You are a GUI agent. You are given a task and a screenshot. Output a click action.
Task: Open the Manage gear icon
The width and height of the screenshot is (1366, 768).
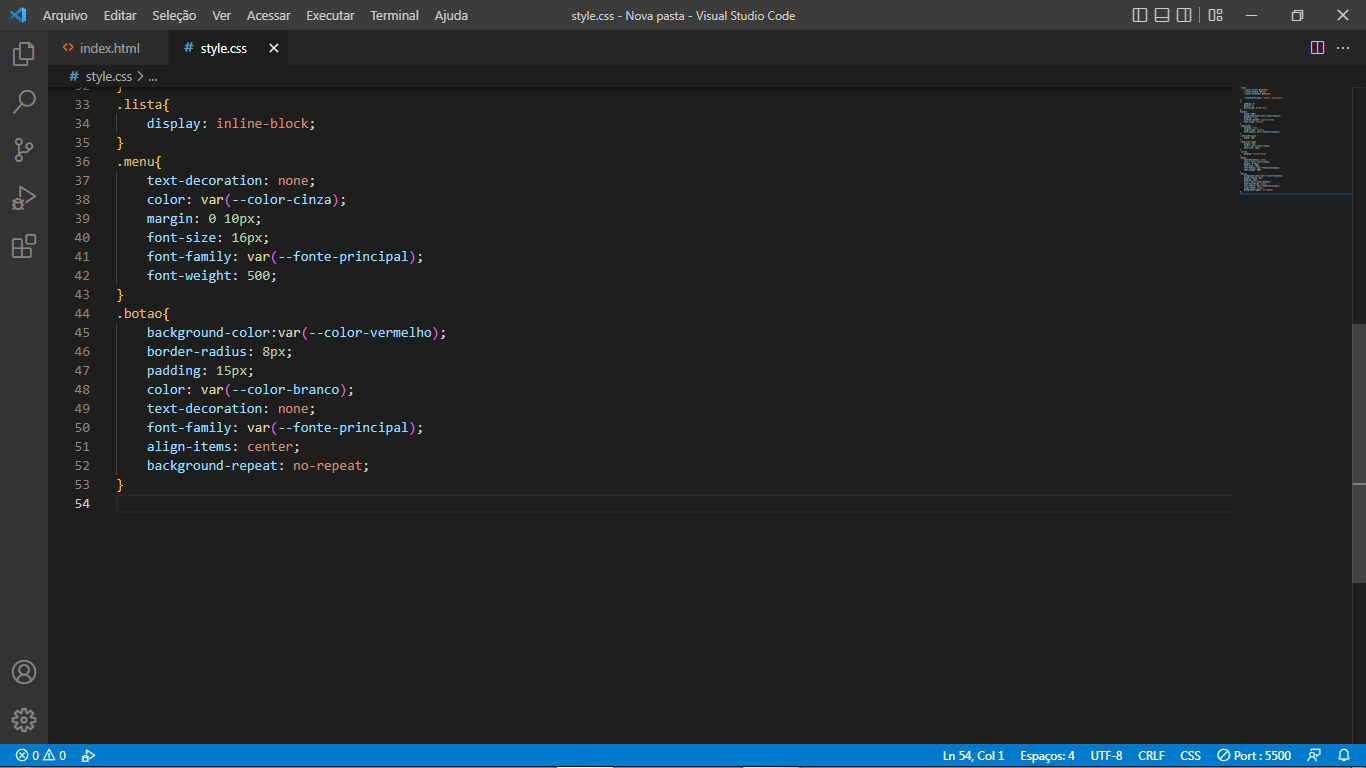coord(24,720)
